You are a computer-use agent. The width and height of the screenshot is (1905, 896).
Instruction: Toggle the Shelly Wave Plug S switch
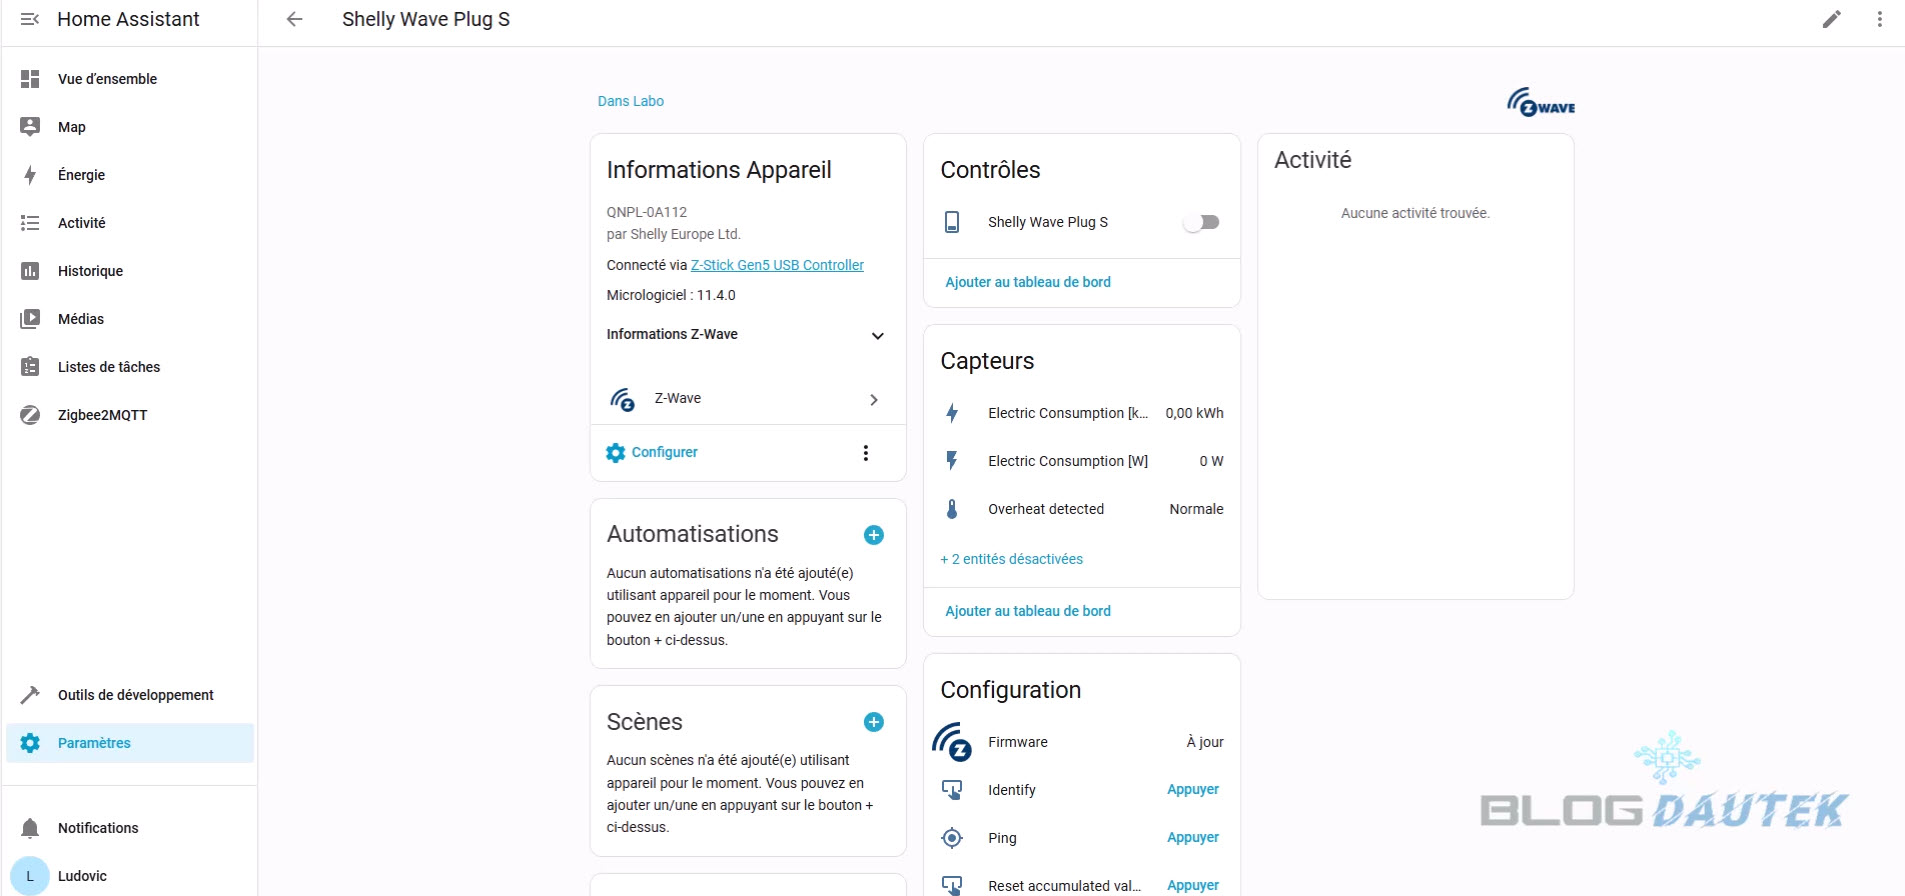[x=1201, y=222]
